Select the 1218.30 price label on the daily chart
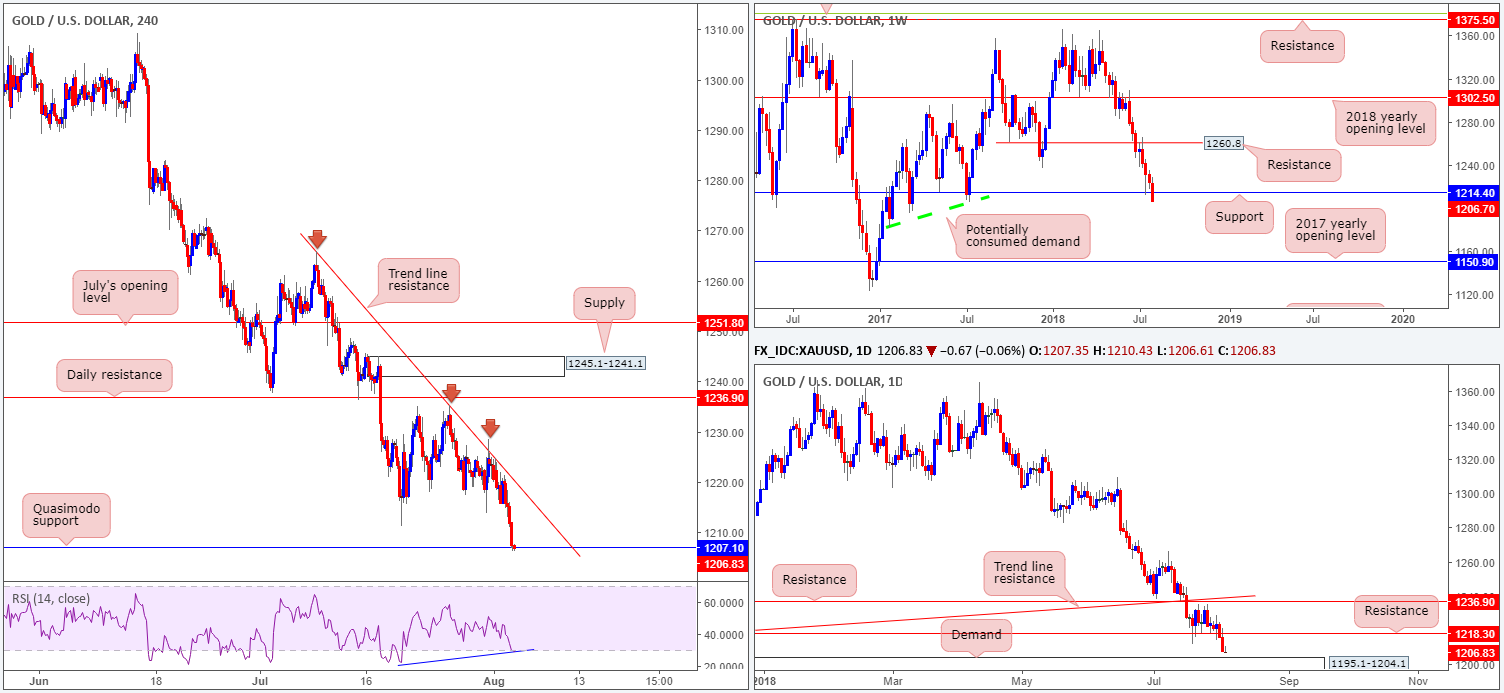The height and width of the screenshot is (693, 1504). click(1474, 634)
